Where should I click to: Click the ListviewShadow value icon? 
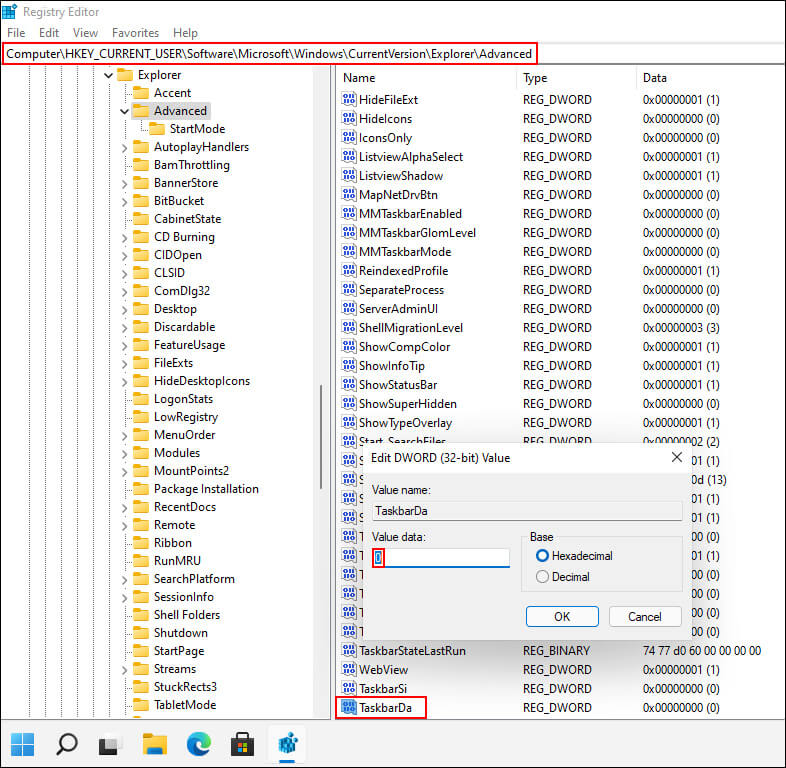348,175
